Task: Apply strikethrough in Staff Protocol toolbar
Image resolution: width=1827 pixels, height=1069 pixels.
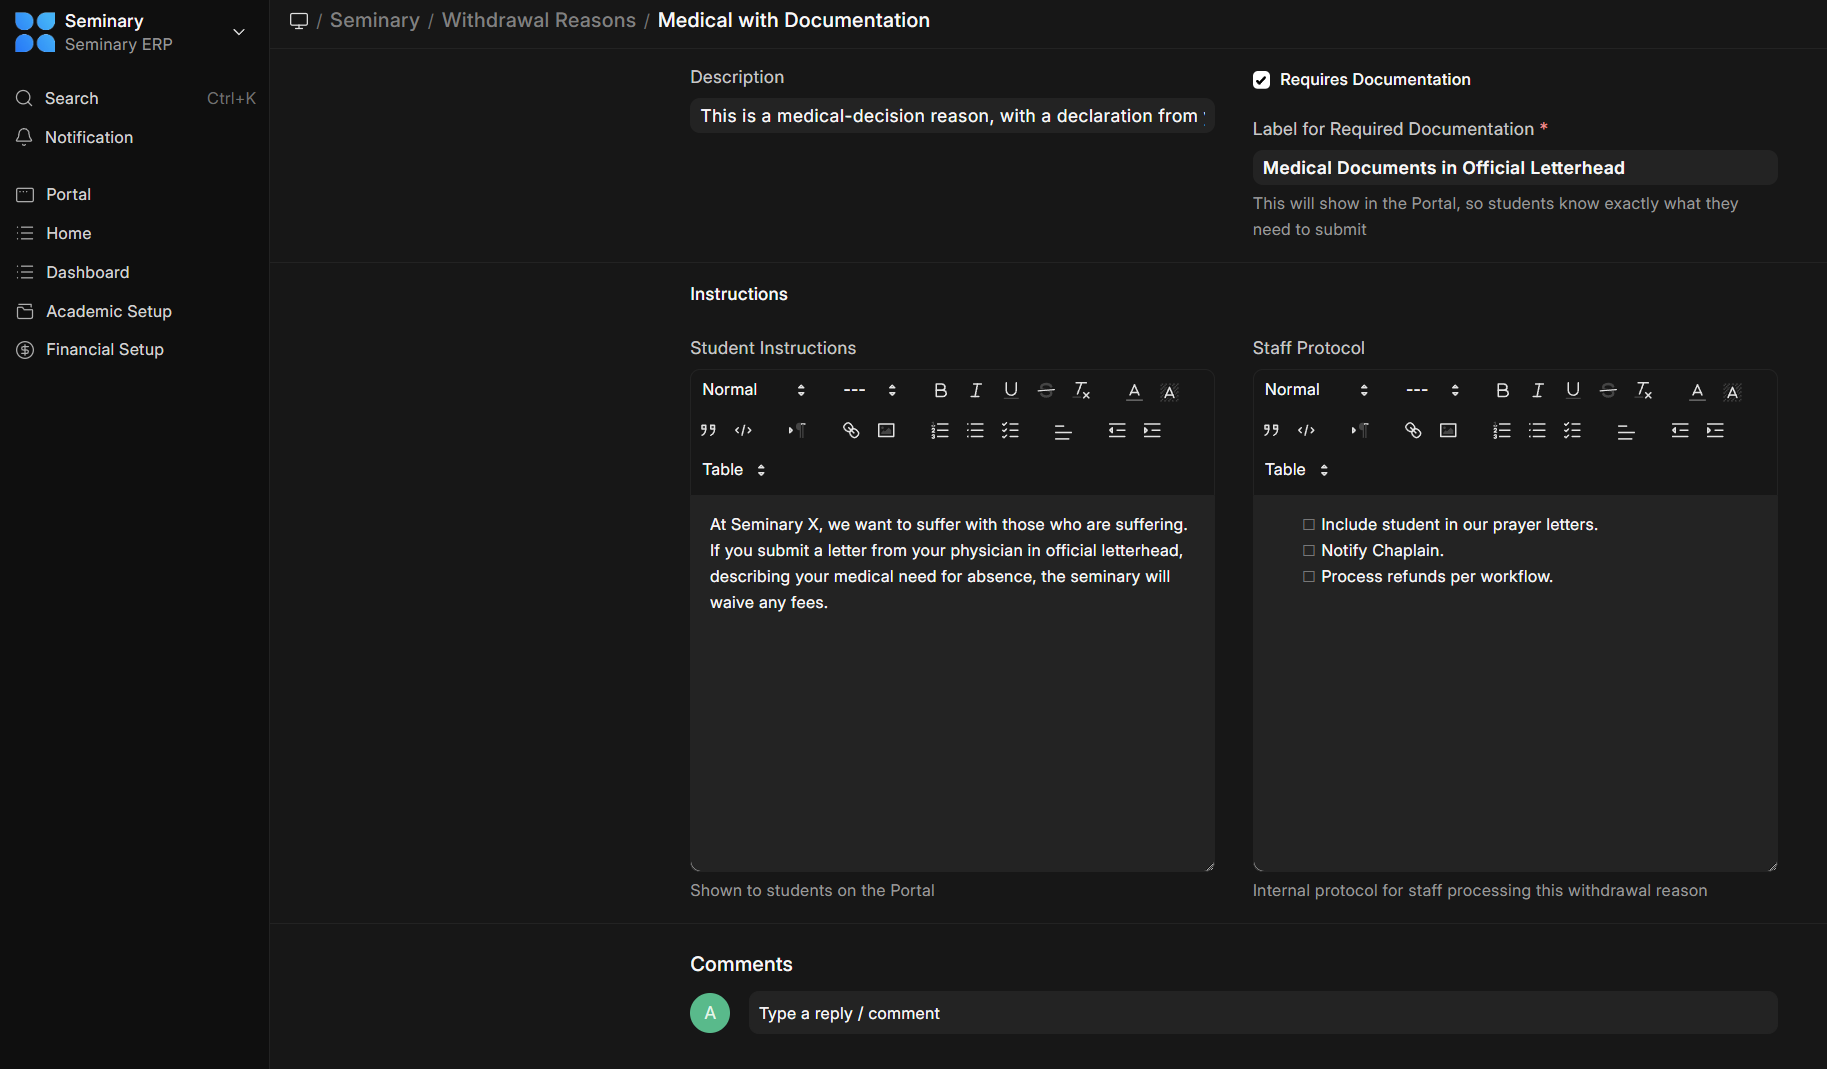Action: (x=1608, y=390)
